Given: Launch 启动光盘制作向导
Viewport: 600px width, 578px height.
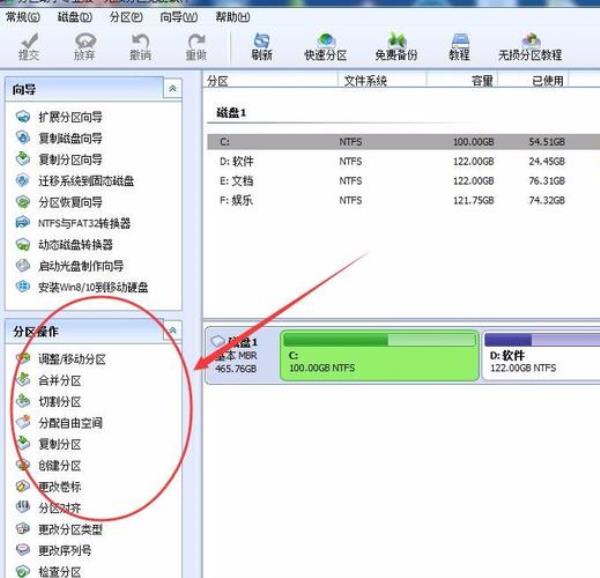Looking at the screenshot, I should (x=70, y=266).
